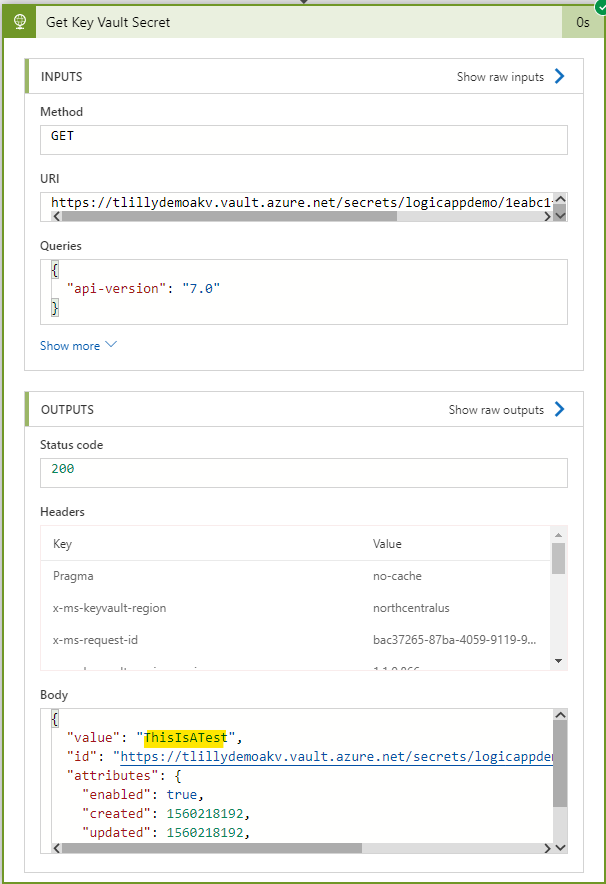Viewport: 606px width, 884px height.
Task: Click the 0s duration badge
Action: pyautogui.click(x=582, y=23)
